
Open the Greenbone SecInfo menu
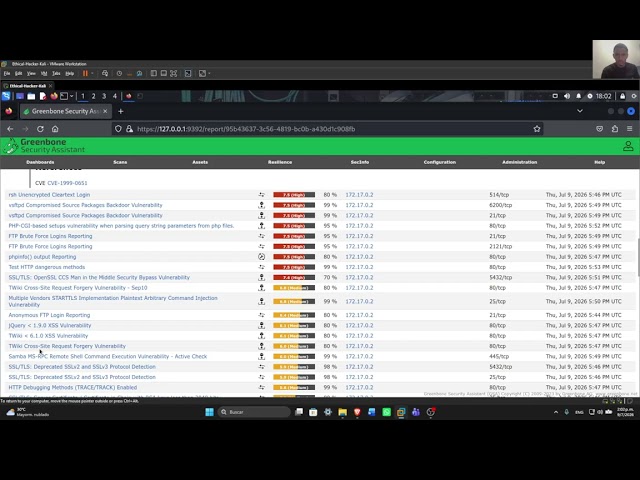click(360, 162)
